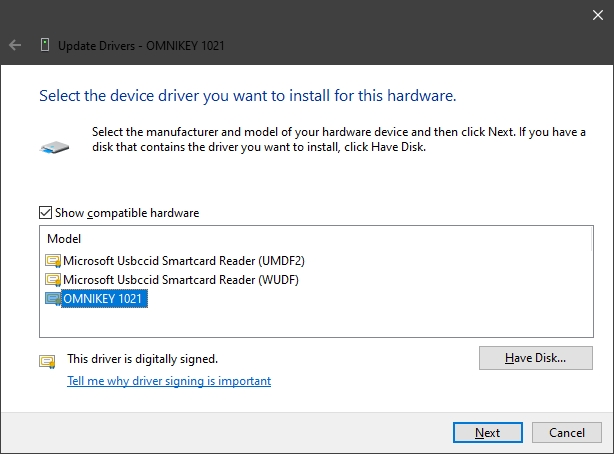Uncheck Show compatible hardware checkbox

point(45,213)
